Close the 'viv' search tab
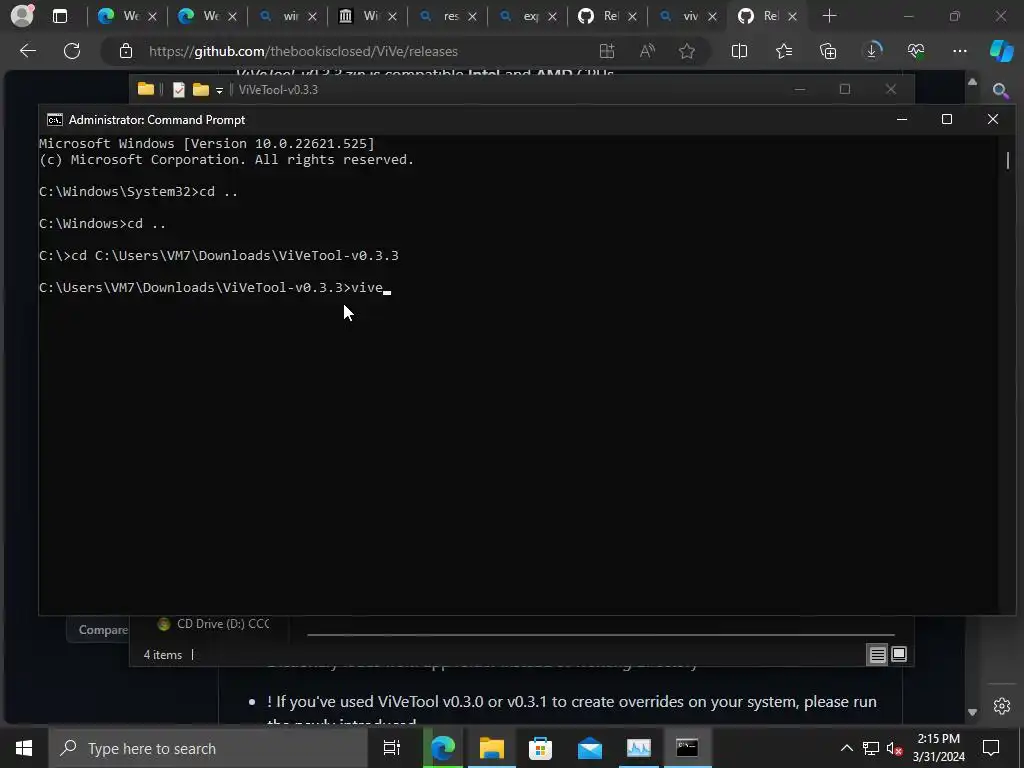1024x768 pixels. tap(712, 16)
